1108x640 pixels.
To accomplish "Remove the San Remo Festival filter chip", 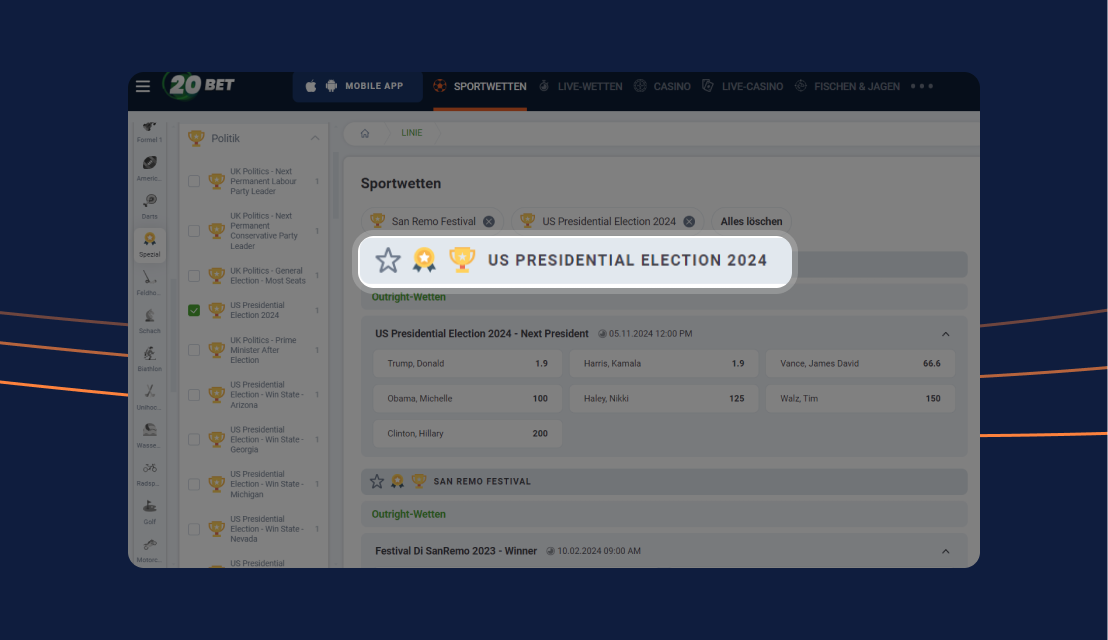I will [489, 222].
